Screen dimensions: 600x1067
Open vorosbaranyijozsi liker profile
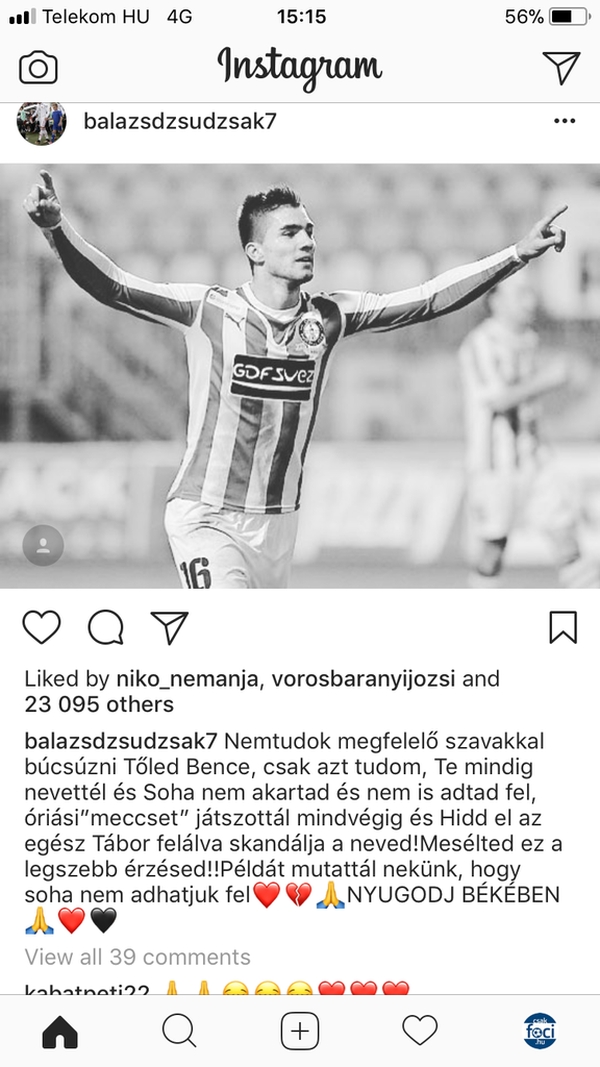click(x=363, y=678)
